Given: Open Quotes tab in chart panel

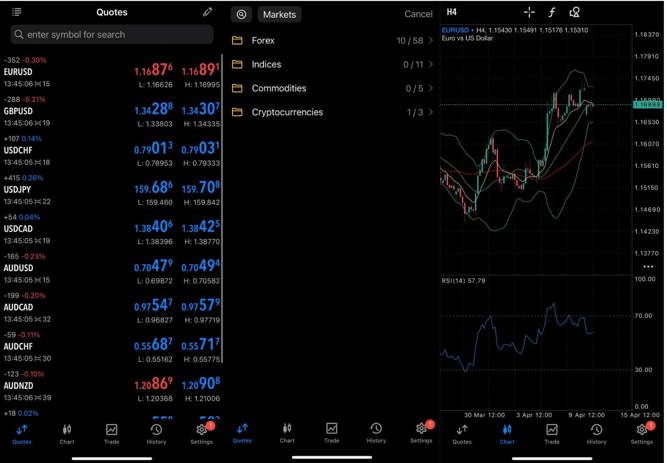Looking at the screenshot, I should point(462,434).
